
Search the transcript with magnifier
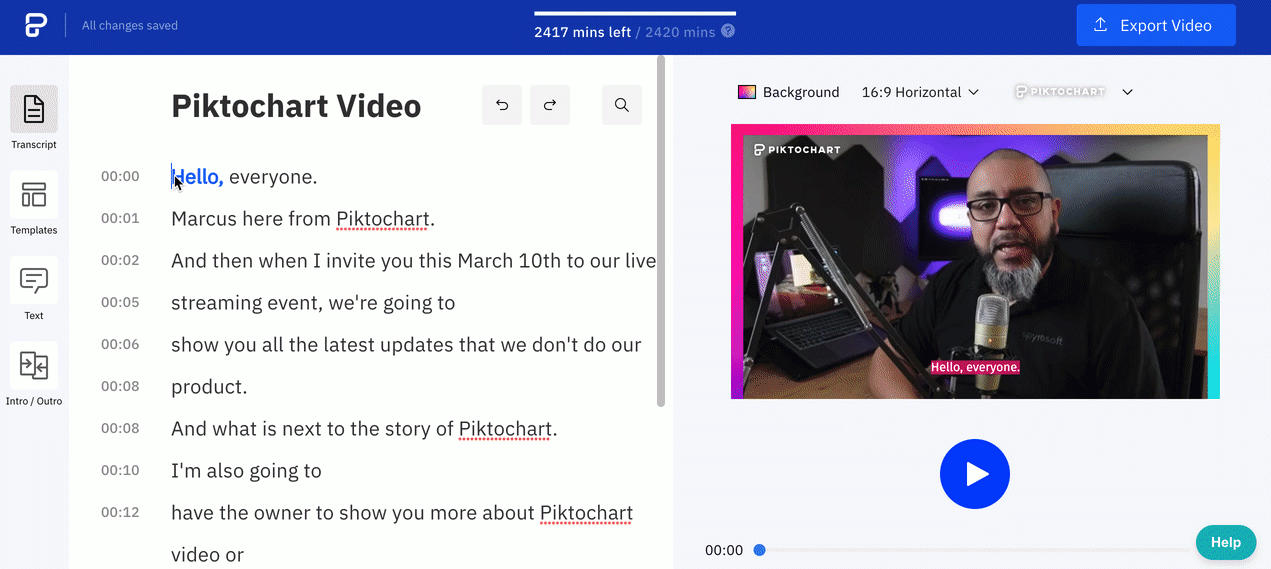pyautogui.click(x=622, y=105)
